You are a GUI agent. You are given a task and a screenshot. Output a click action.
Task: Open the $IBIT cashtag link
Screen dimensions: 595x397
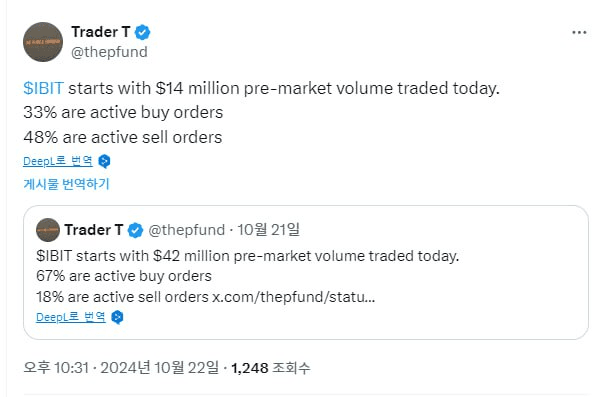point(43,88)
